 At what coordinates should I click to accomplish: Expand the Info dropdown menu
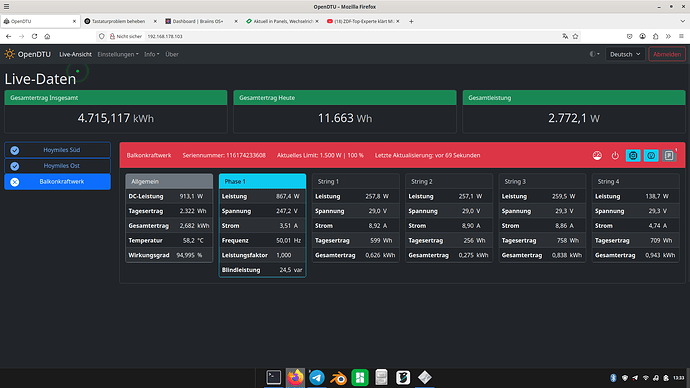(x=151, y=54)
